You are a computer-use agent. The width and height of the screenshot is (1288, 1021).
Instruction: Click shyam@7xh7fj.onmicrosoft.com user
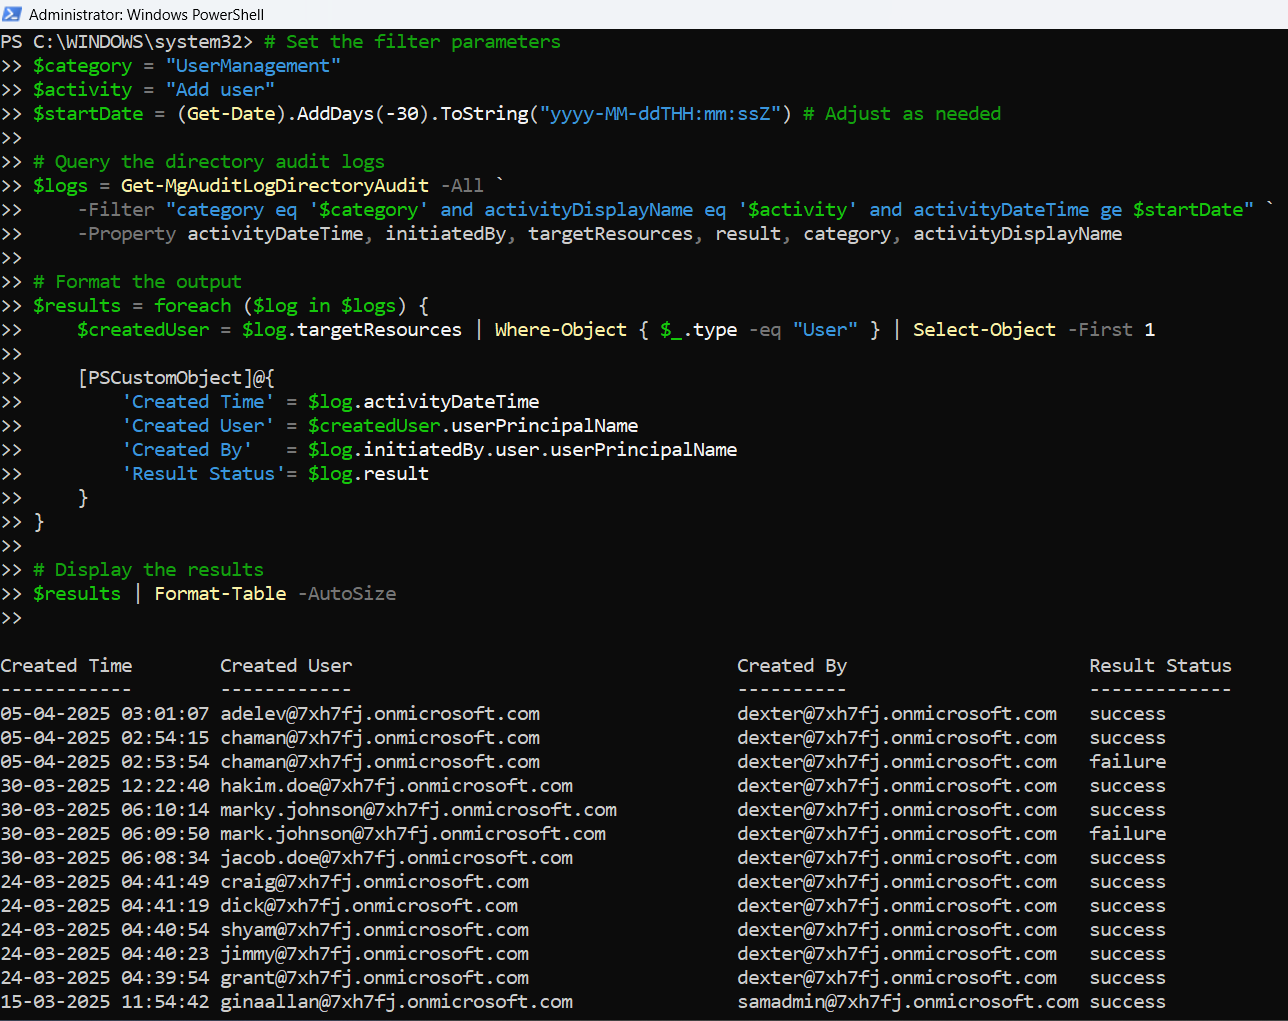[x=375, y=930]
